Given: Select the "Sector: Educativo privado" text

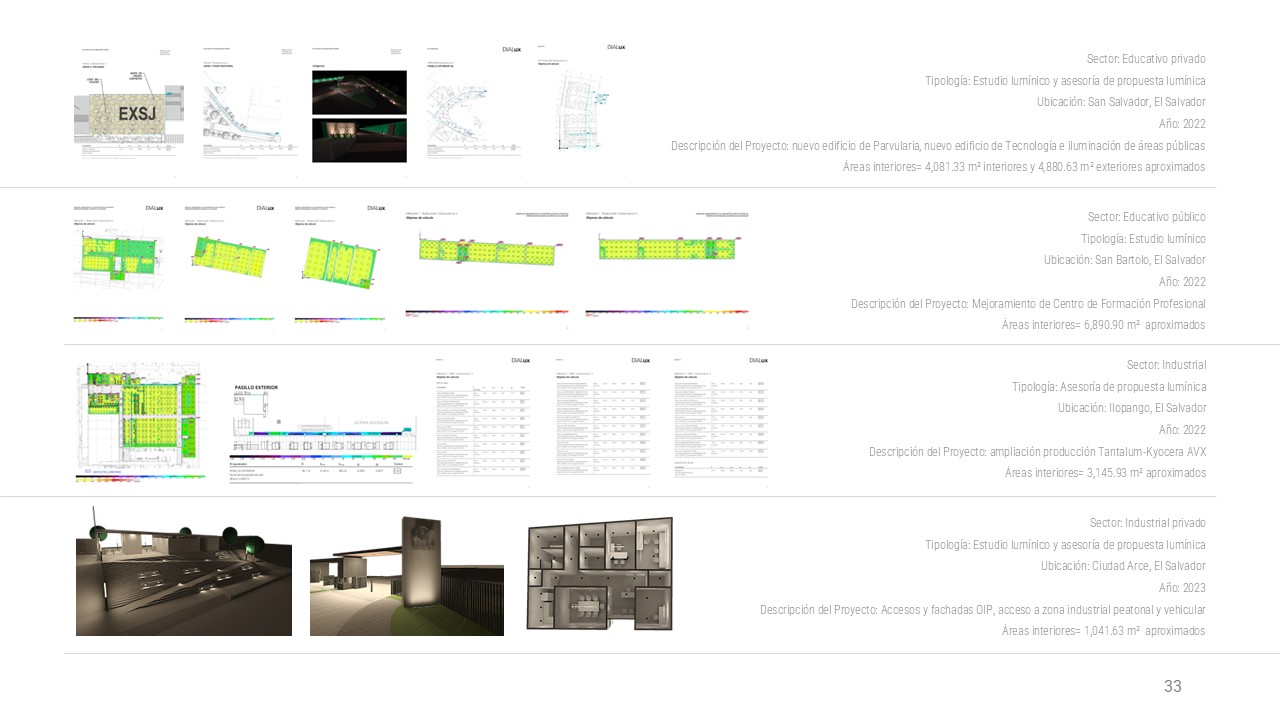Looking at the screenshot, I should (1146, 59).
